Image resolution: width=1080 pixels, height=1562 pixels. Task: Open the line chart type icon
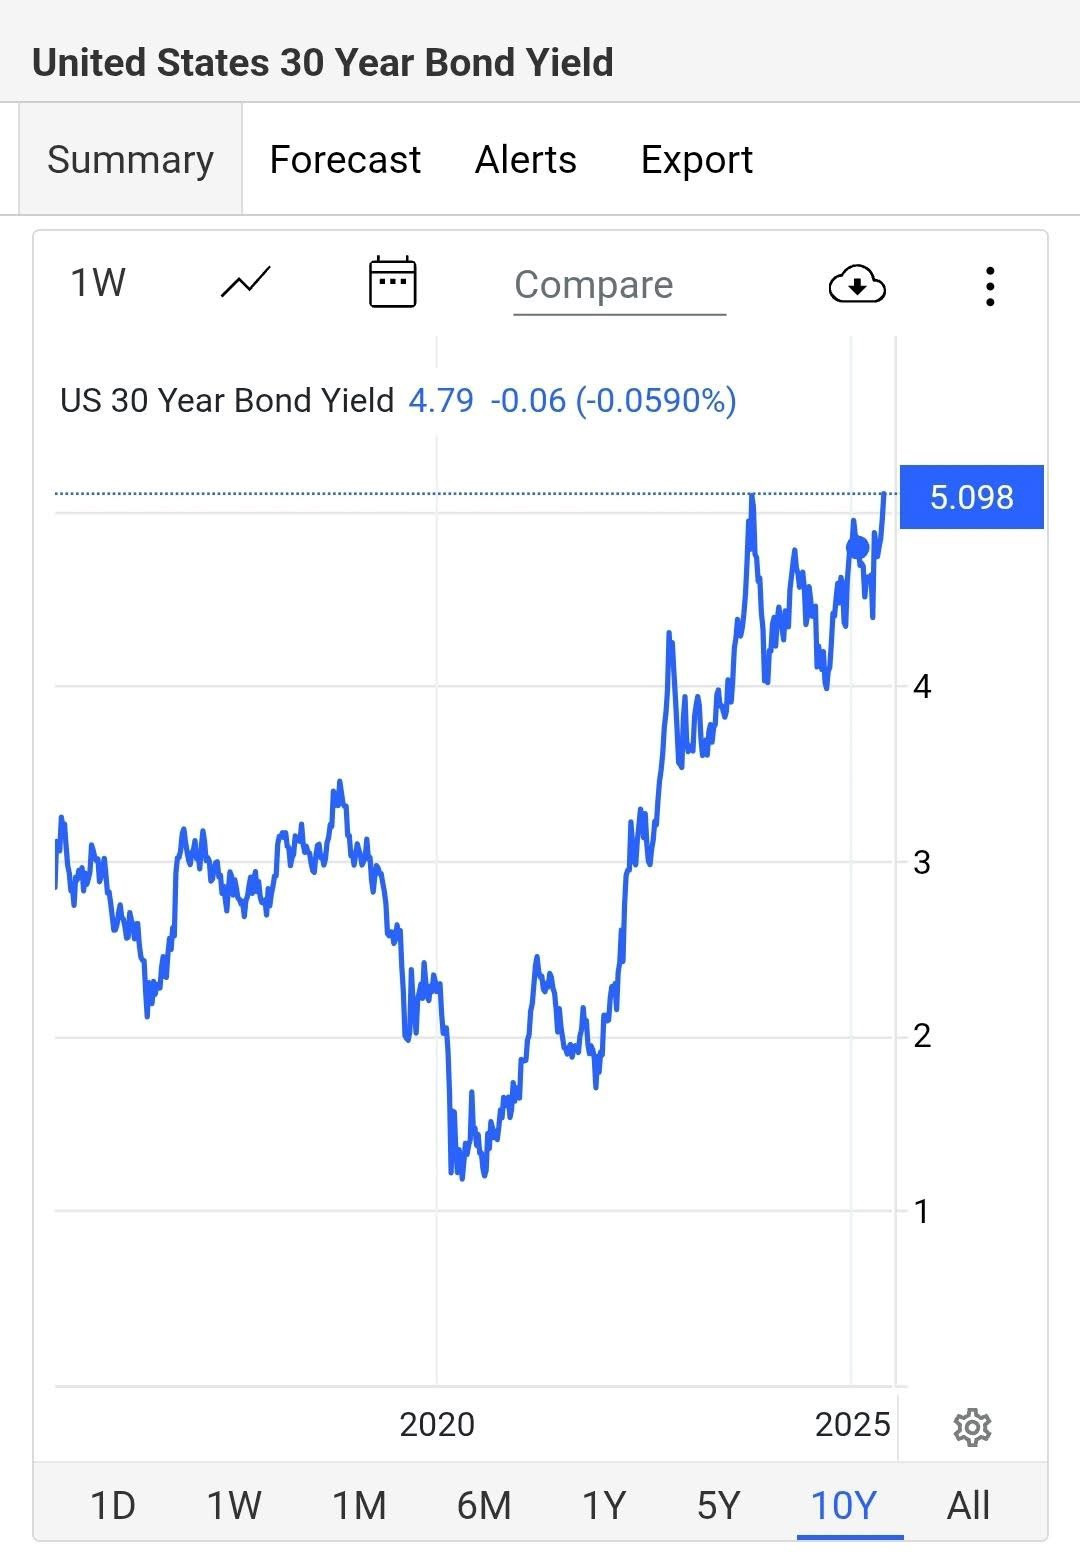[245, 283]
